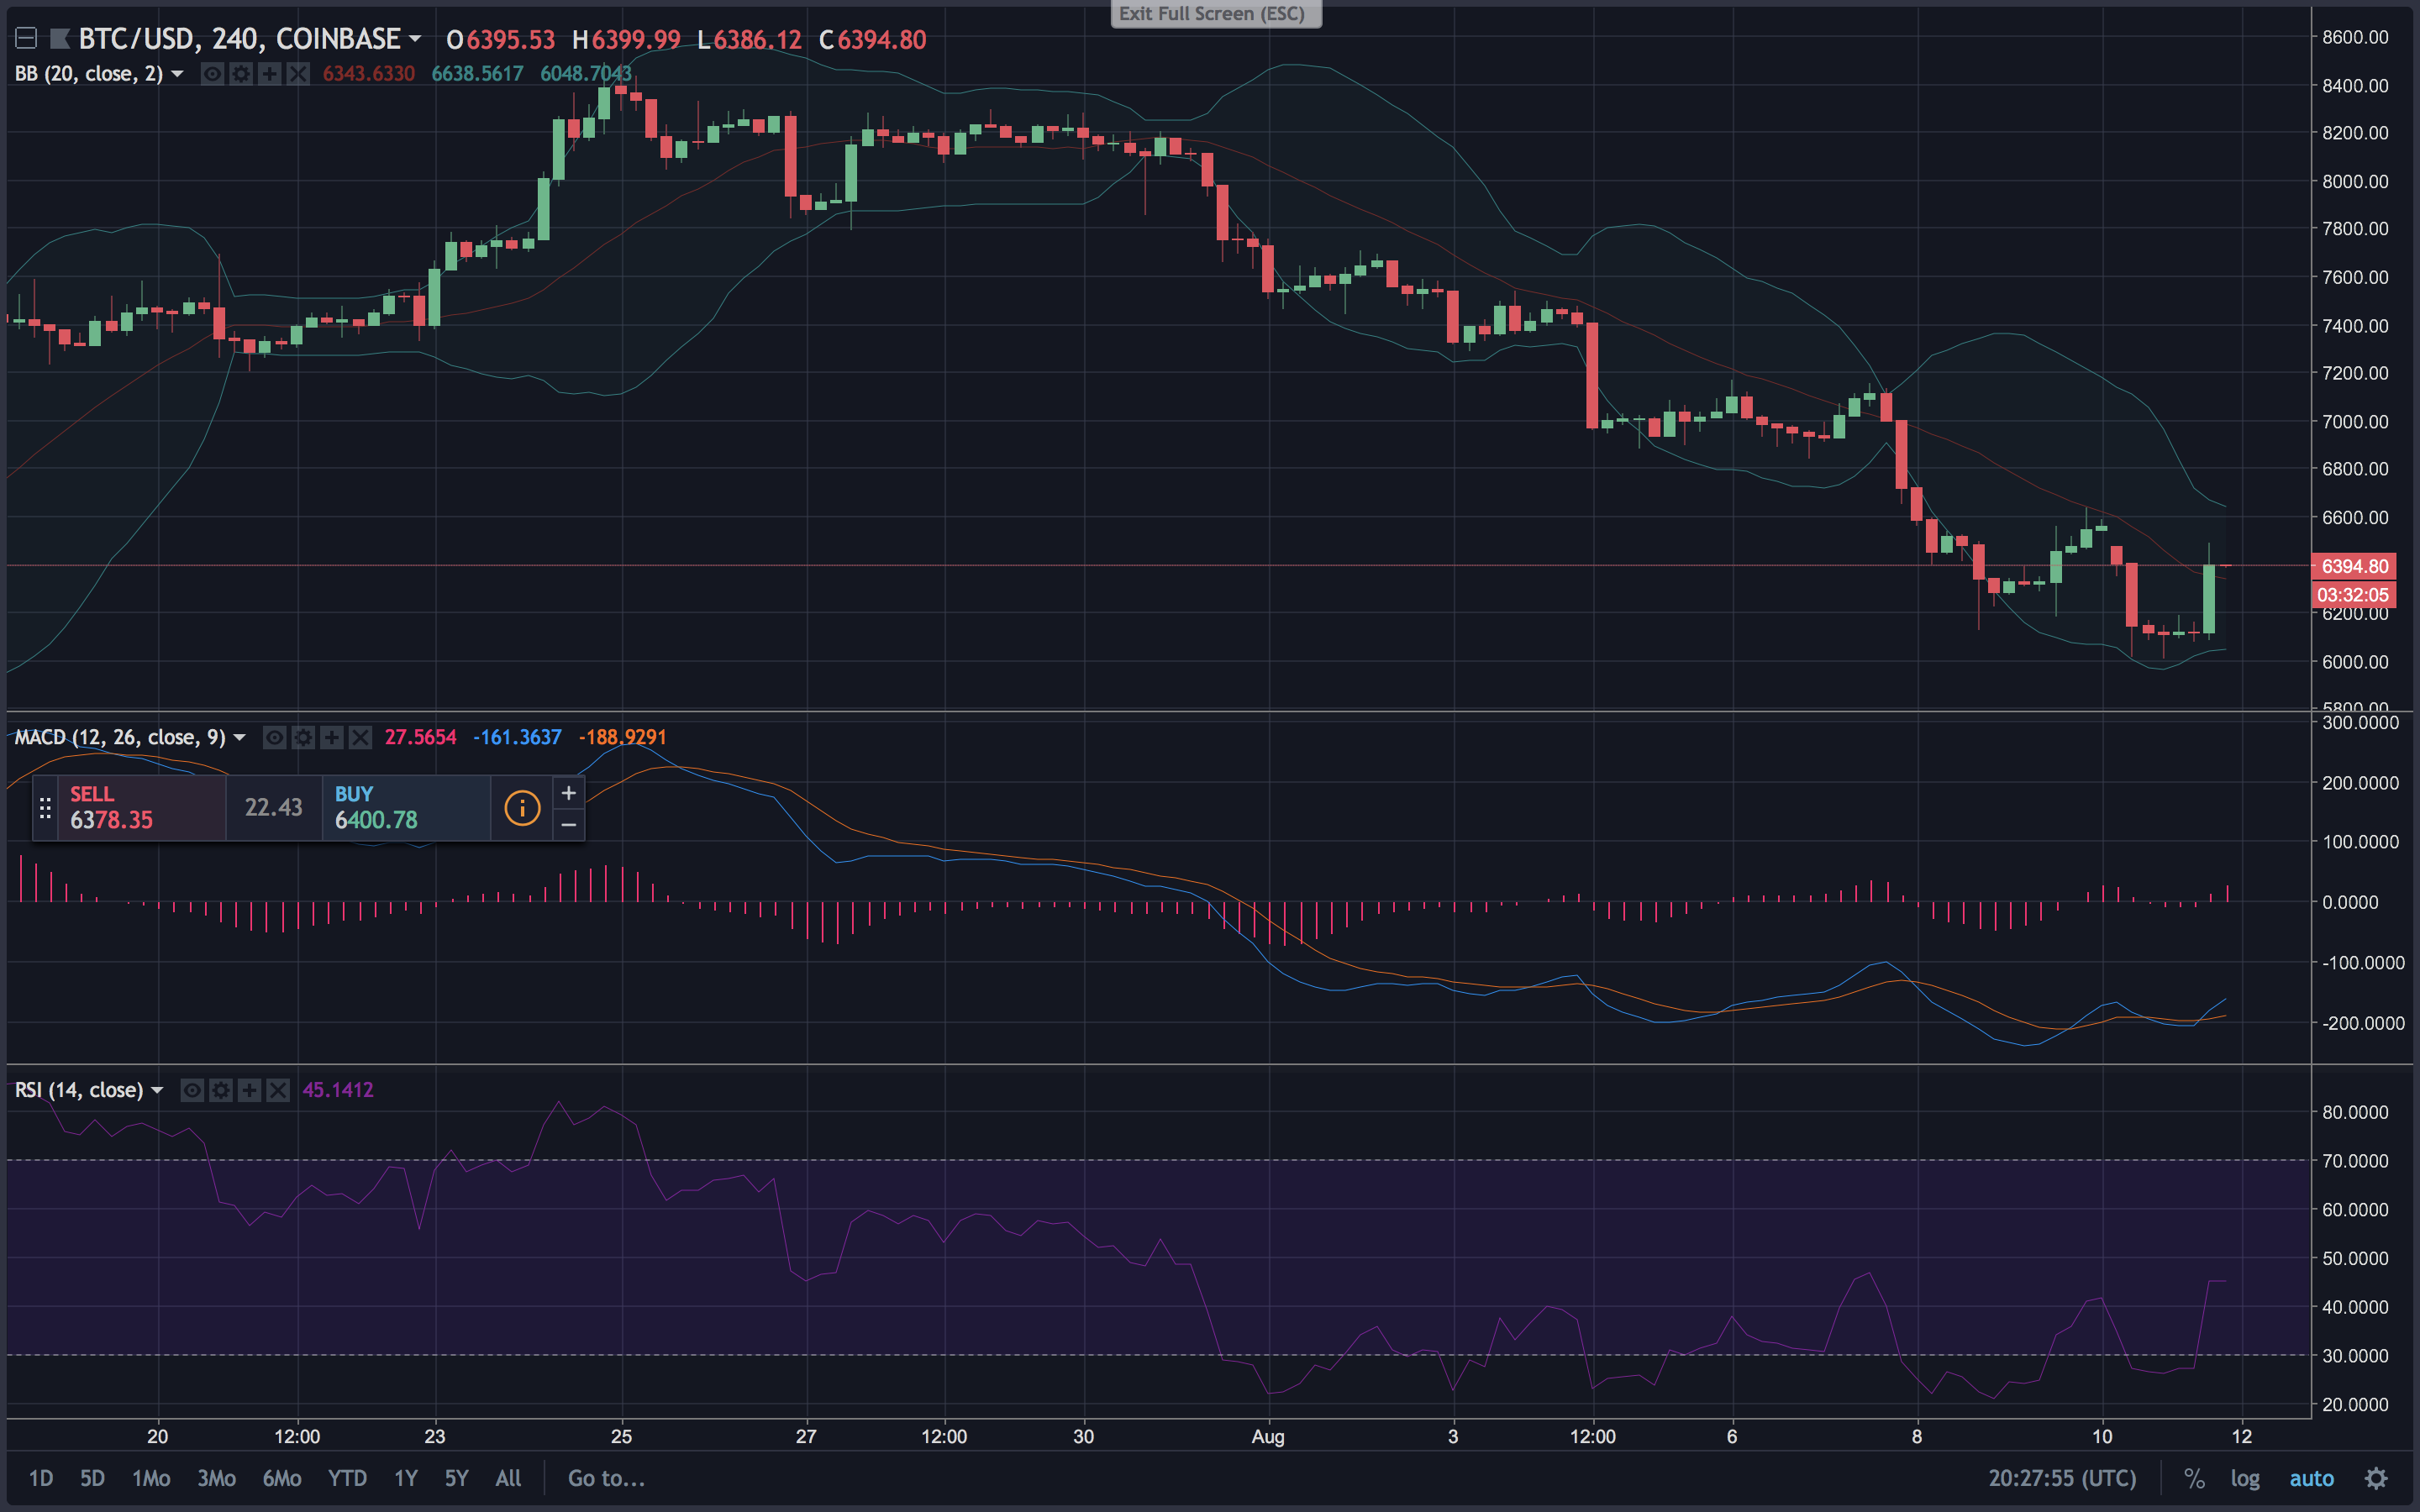
Task: Select the 1Y time range
Action: (x=406, y=1478)
